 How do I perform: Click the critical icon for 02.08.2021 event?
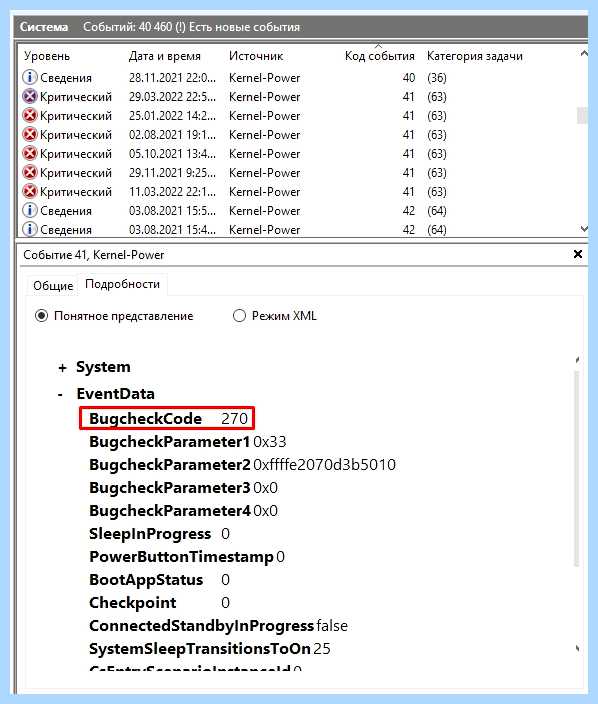tap(30, 135)
